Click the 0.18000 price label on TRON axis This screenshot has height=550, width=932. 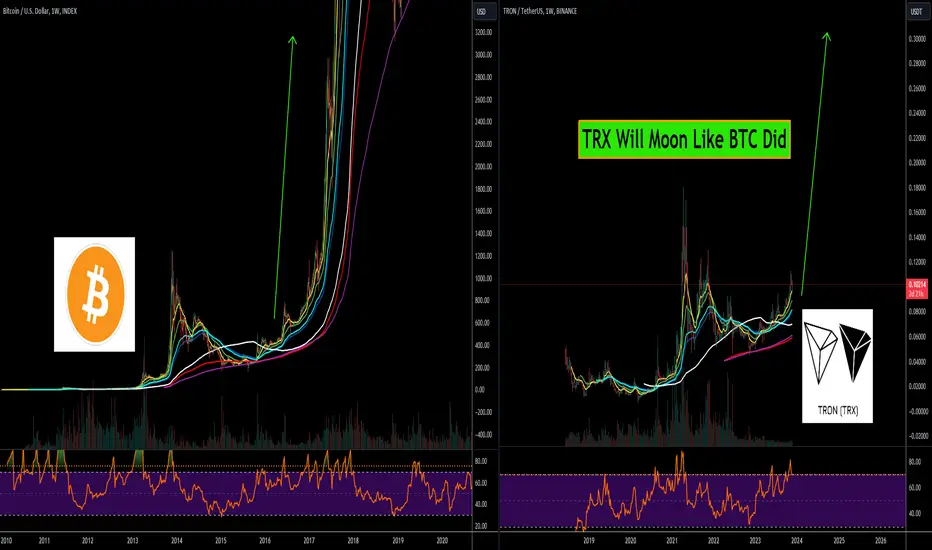pos(918,188)
